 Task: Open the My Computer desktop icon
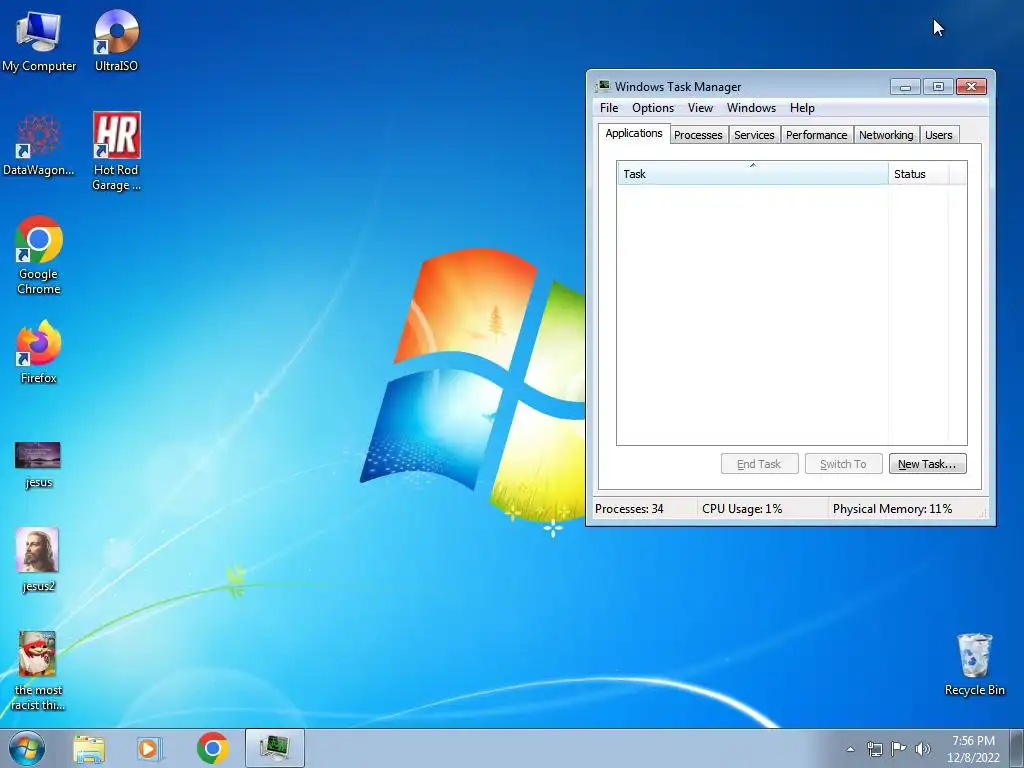(39, 40)
